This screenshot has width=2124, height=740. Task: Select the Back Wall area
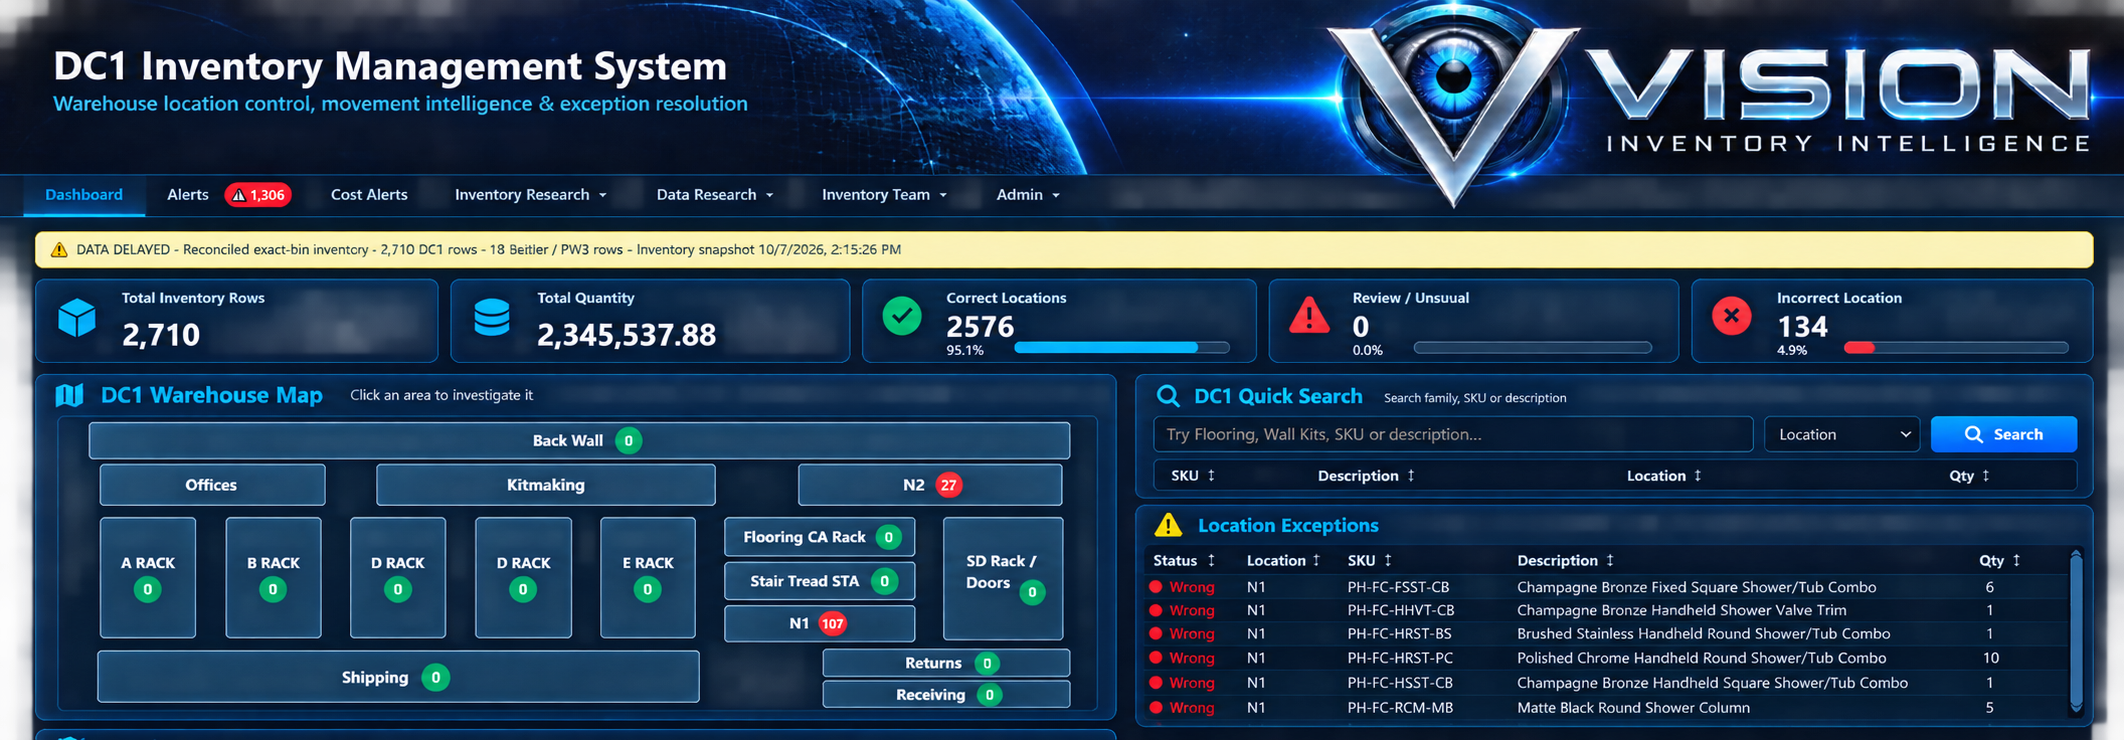point(579,441)
